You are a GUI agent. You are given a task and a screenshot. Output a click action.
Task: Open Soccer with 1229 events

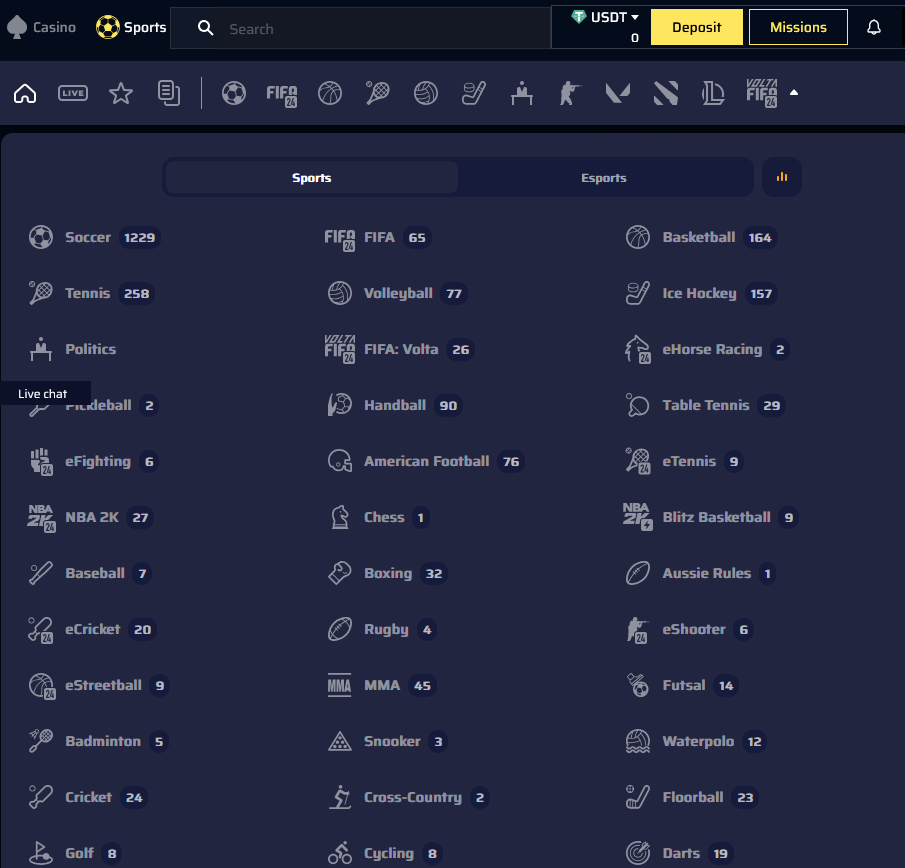pos(95,237)
